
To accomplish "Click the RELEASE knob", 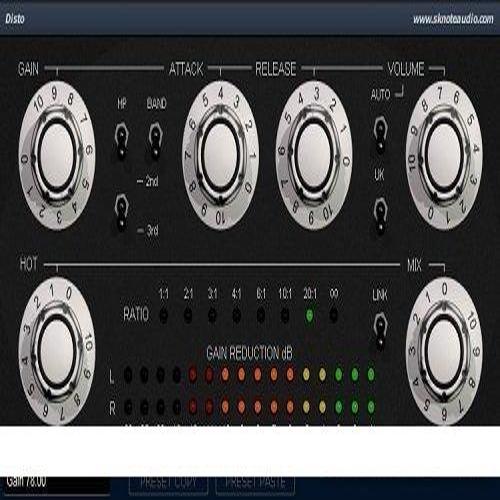I will coord(314,156).
